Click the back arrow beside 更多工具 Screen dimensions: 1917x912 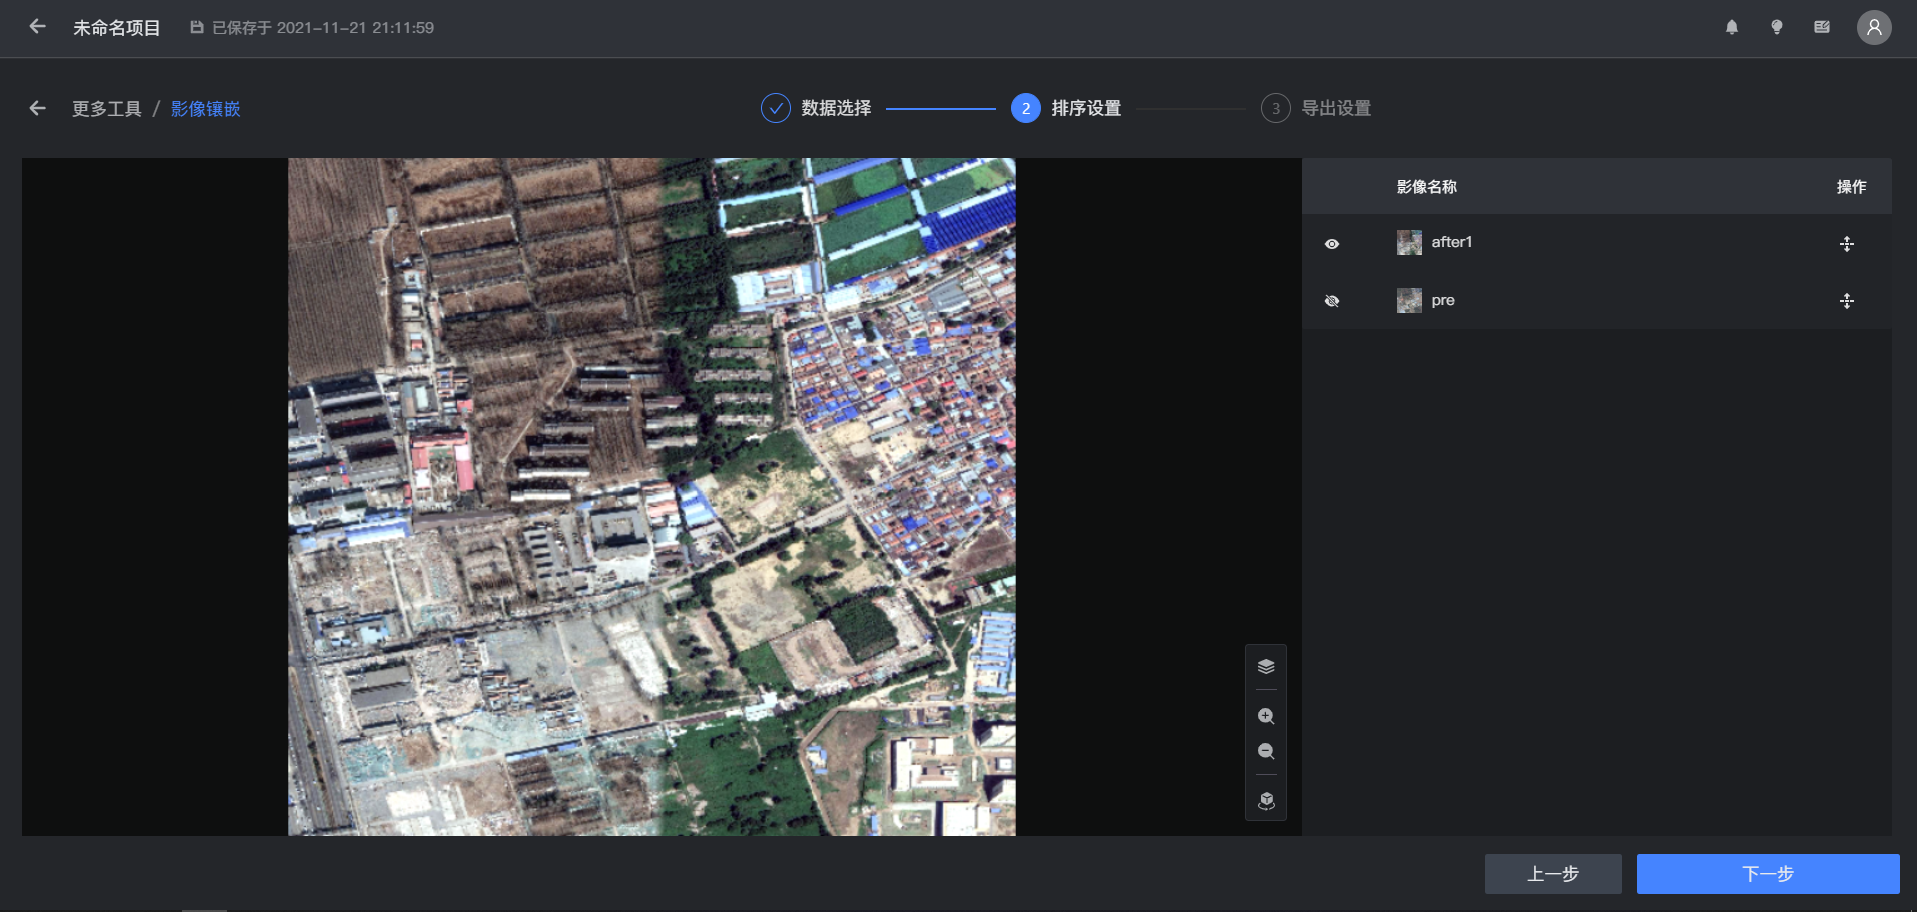38,108
